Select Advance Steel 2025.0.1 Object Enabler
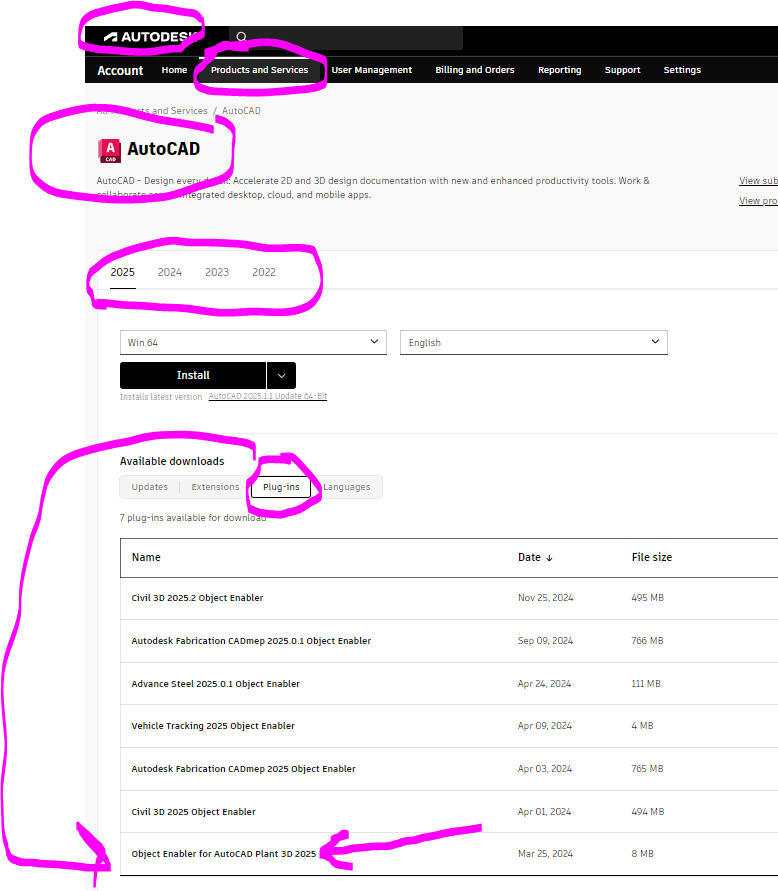 click(215, 684)
